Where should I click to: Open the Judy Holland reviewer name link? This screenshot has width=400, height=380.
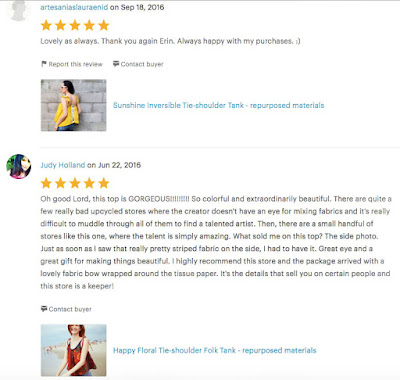[x=63, y=165]
